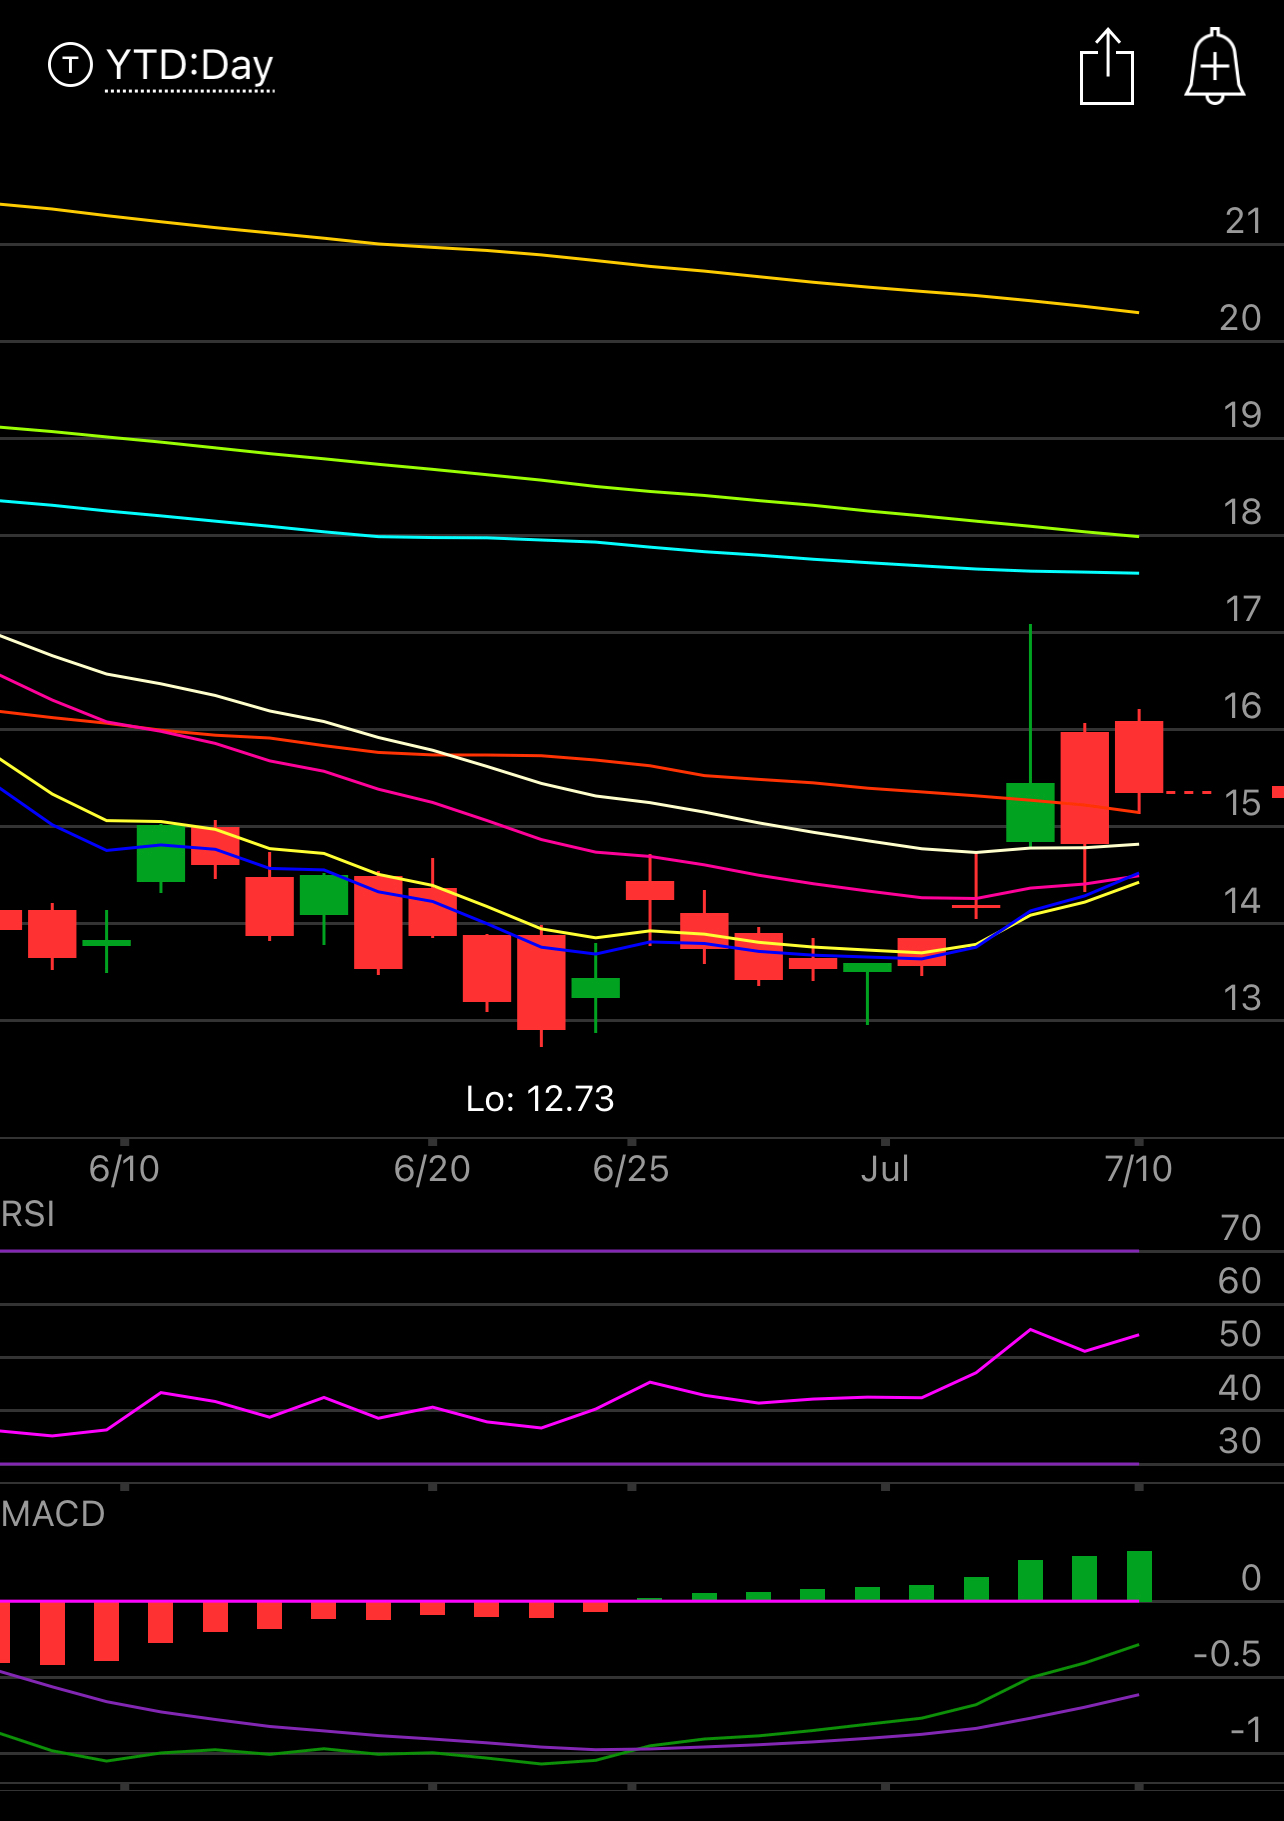Tap the current price marker on right edge
1284x1821 pixels.
tap(1278, 792)
